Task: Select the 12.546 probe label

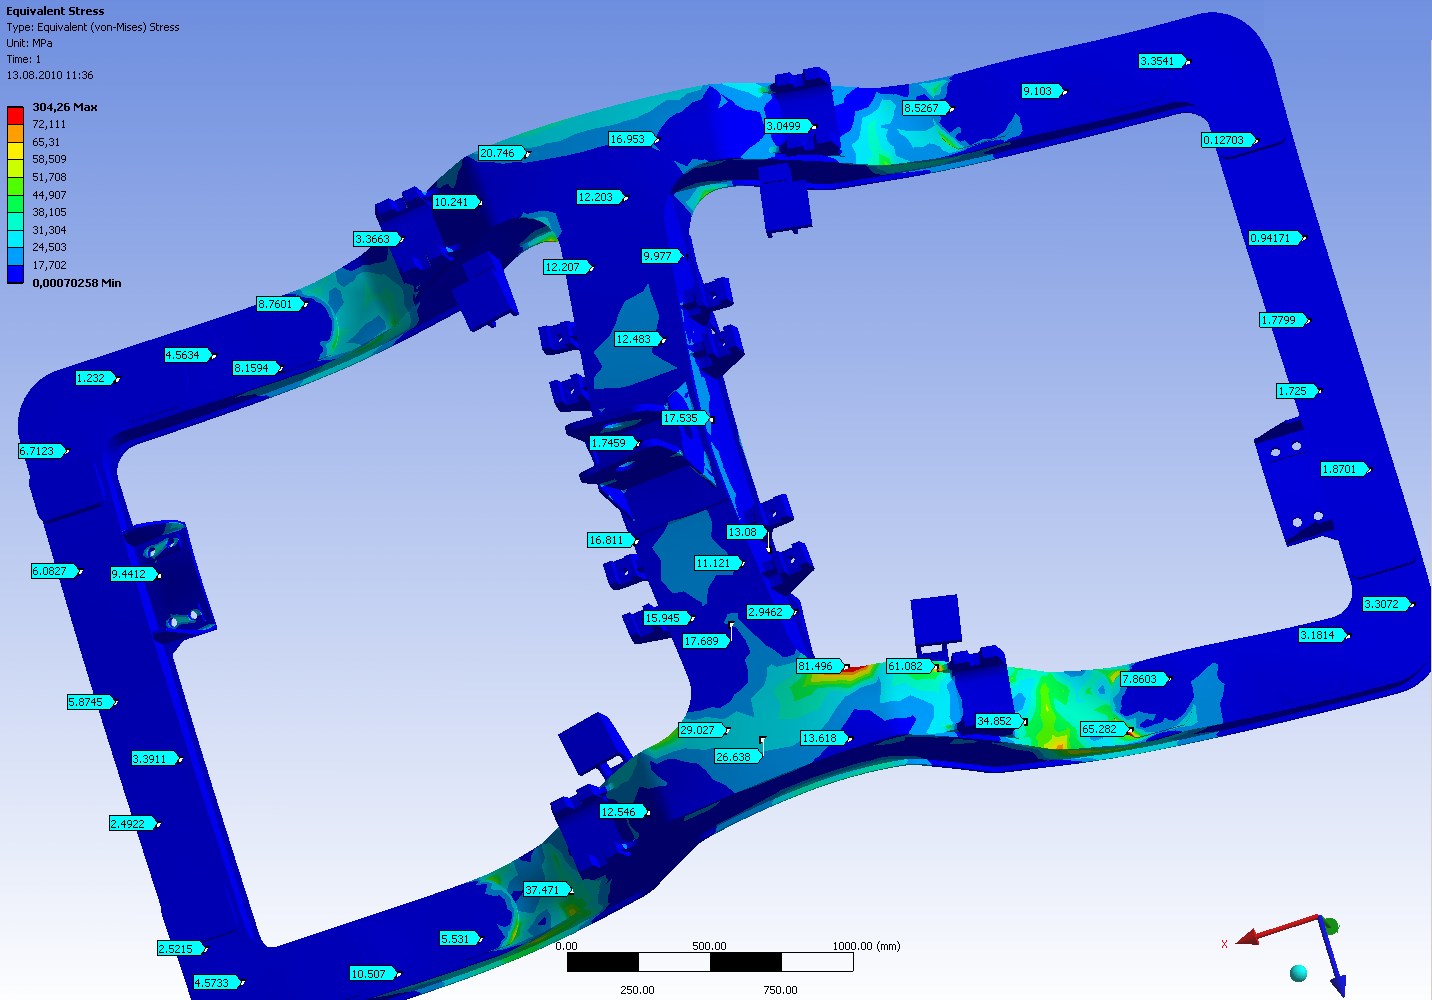Action: (622, 812)
